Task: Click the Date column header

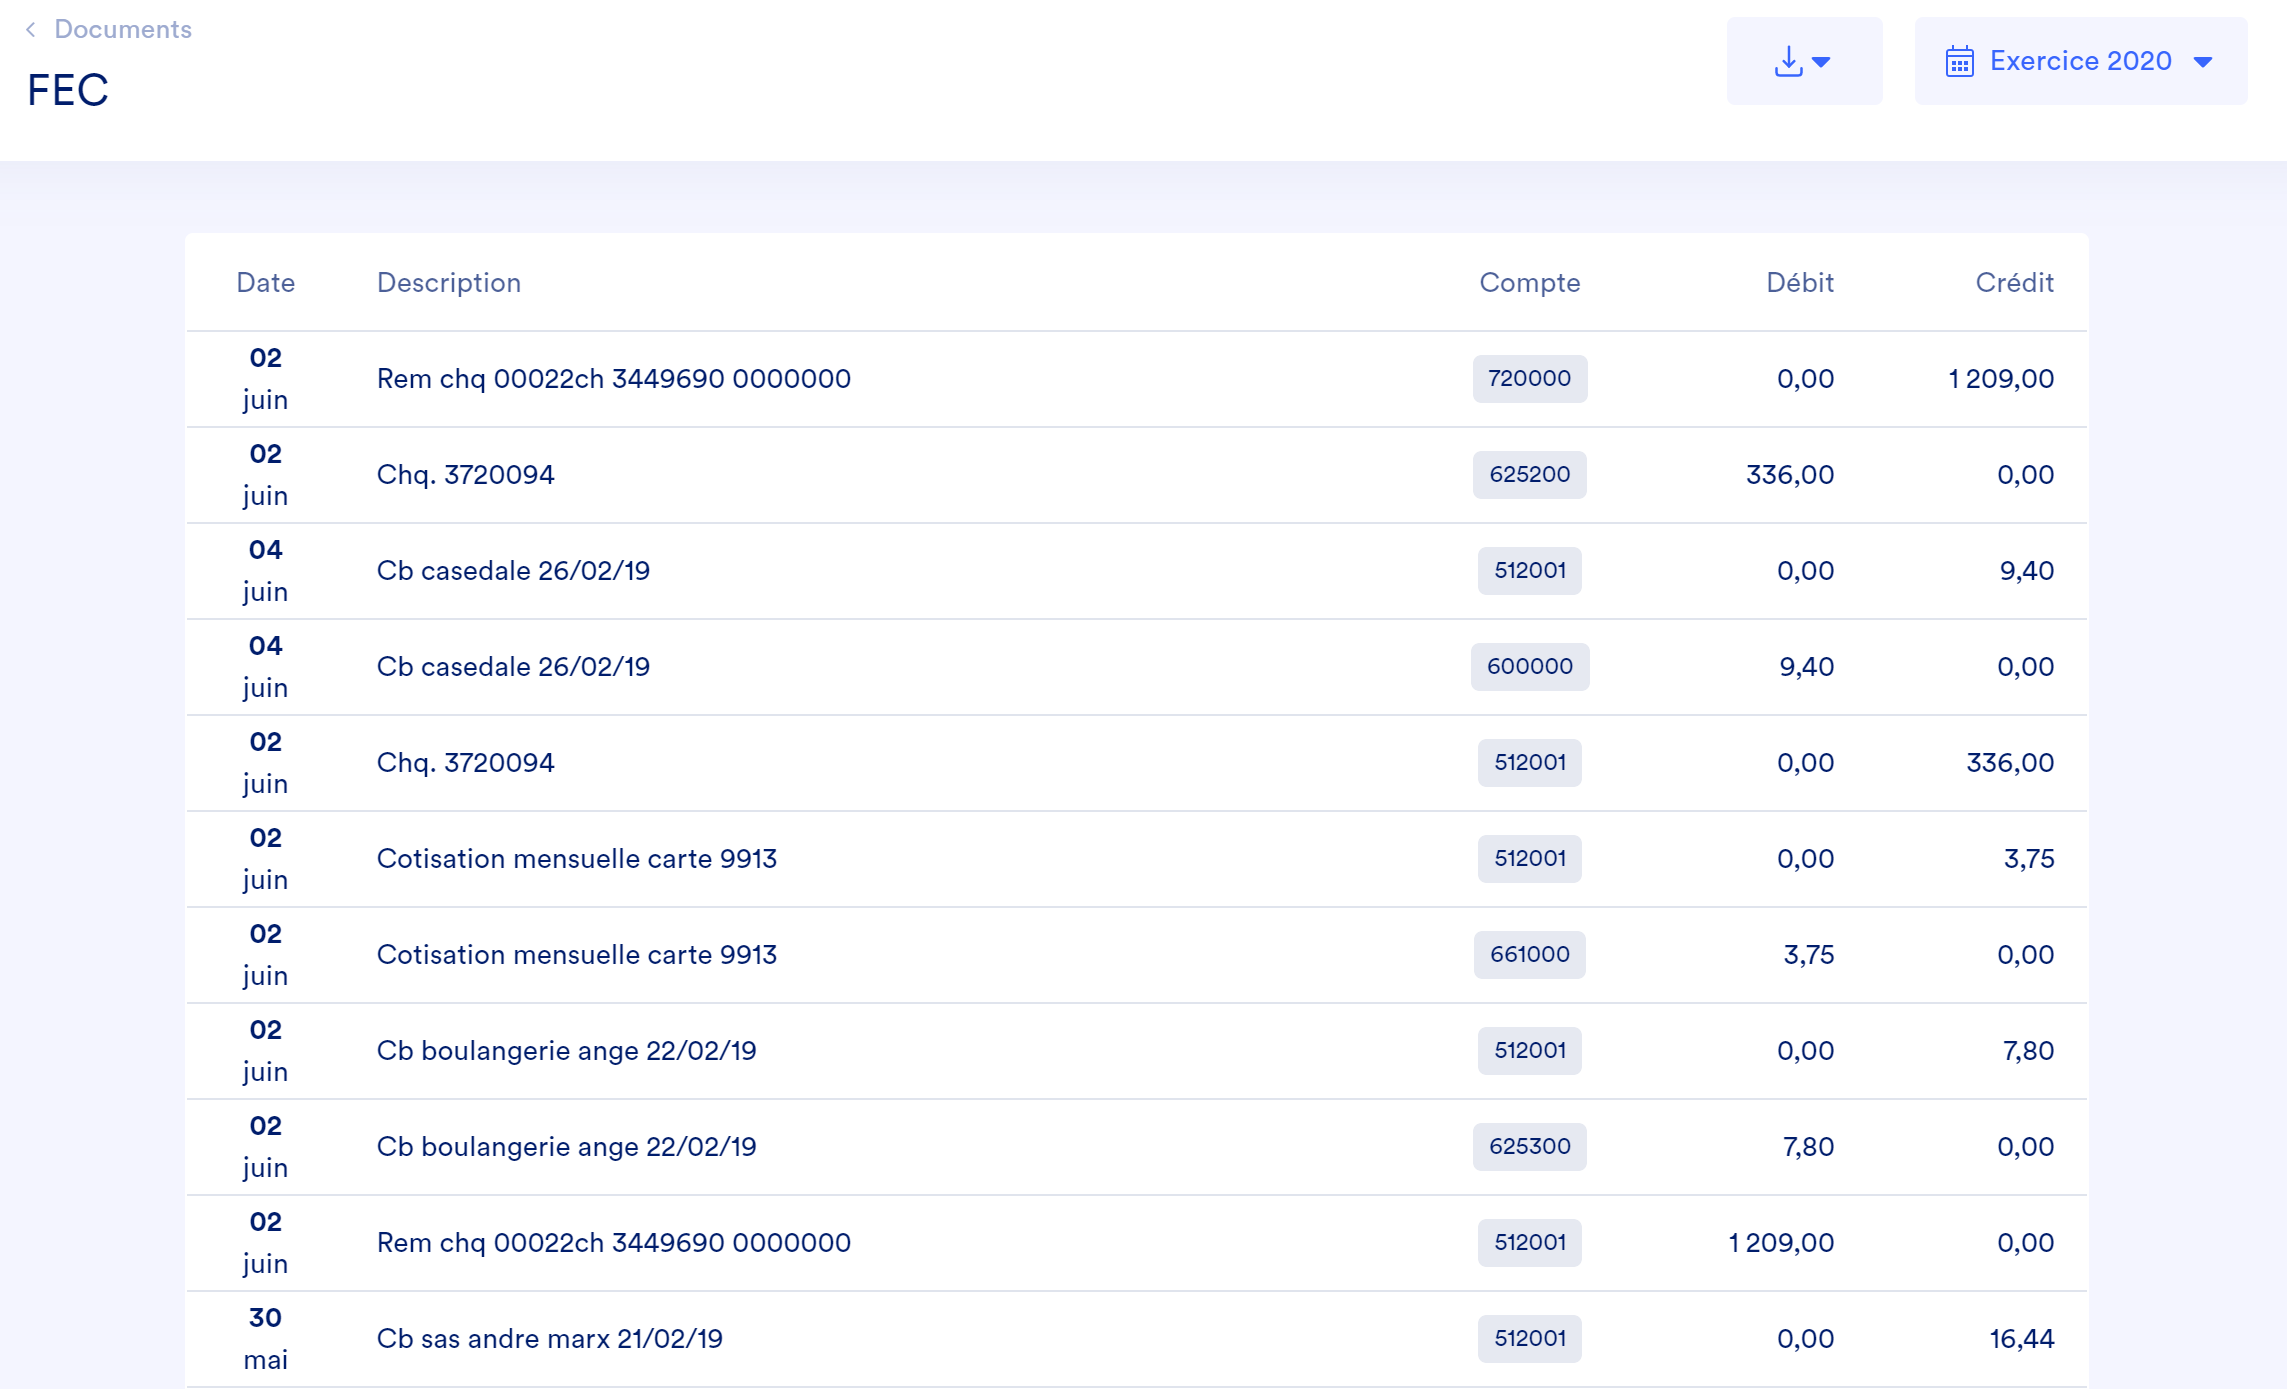Action: click(x=265, y=283)
